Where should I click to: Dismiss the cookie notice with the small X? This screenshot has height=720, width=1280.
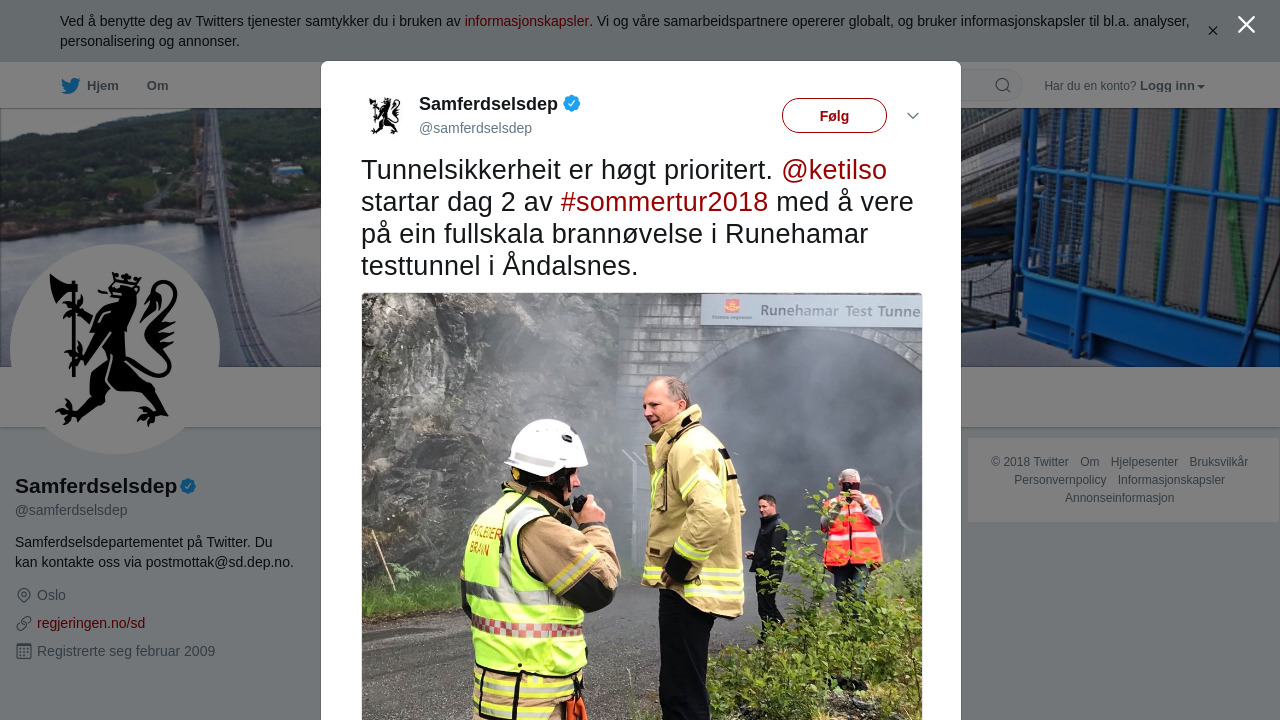click(x=1213, y=31)
